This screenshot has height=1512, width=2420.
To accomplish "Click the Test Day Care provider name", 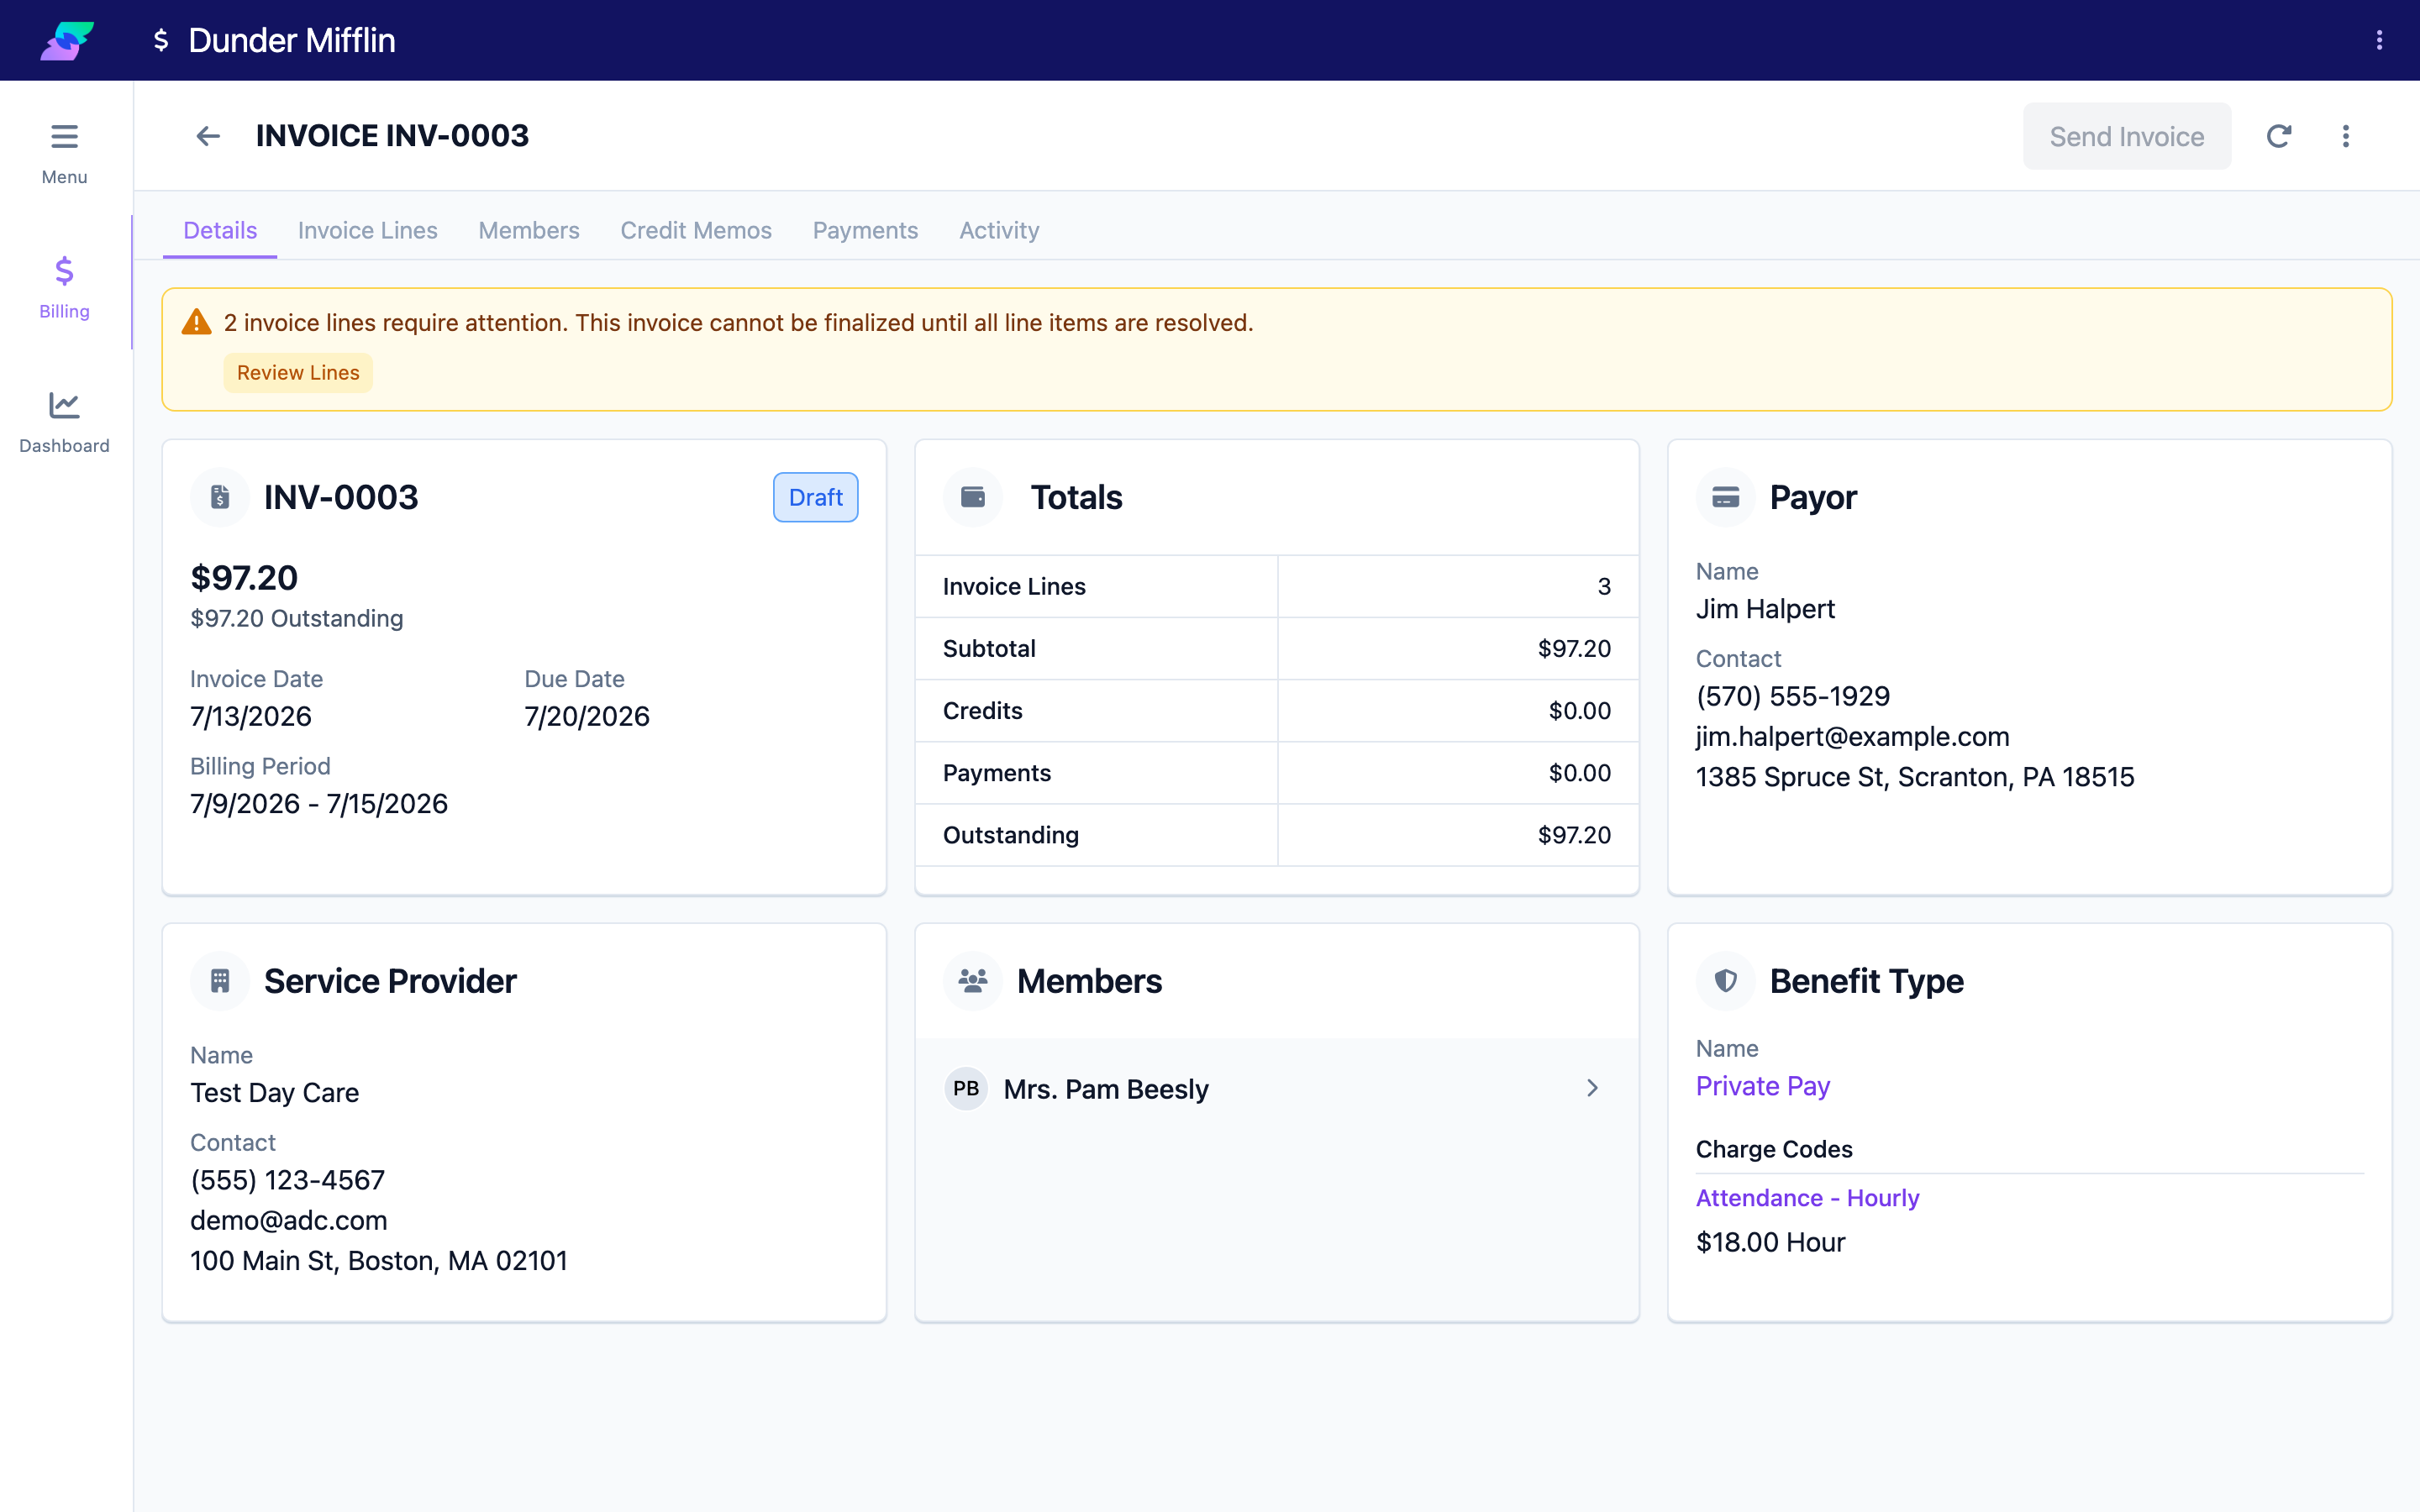I will [275, 1093].
